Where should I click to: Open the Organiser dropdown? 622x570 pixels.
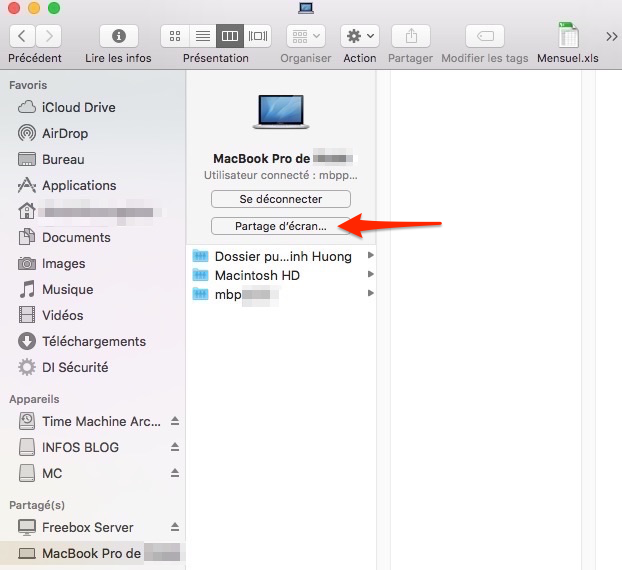306,36
